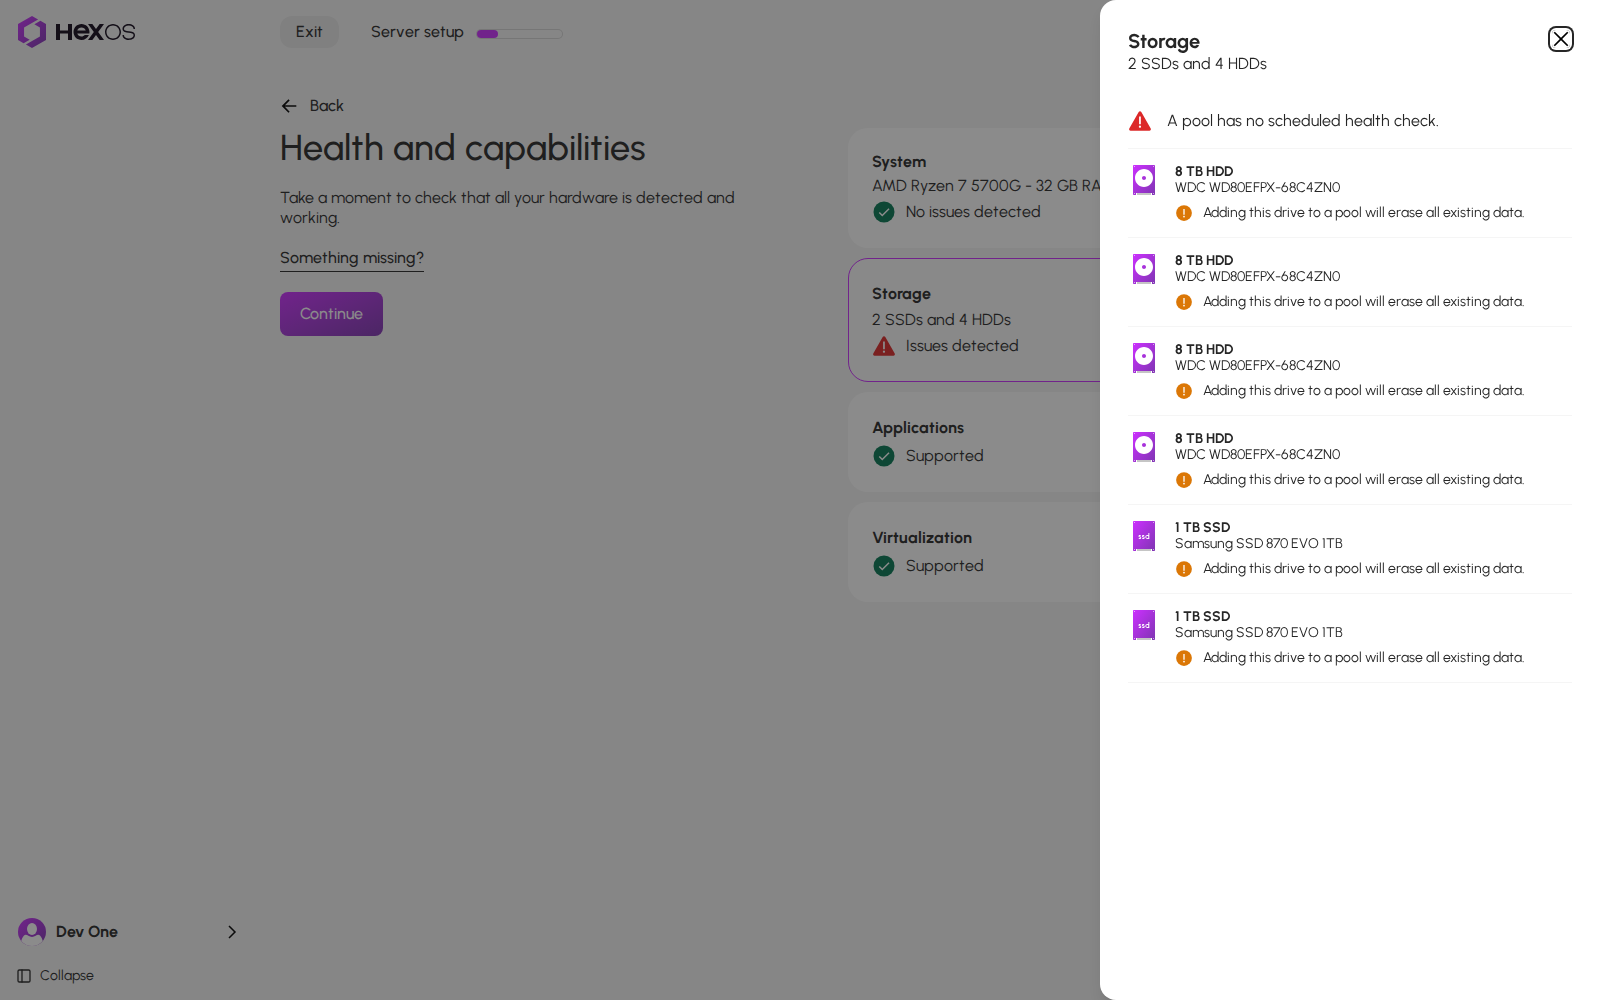This screenshot has height=1000, width=1600.
Task: Open the Something missing? link
Action: (352, 258)
